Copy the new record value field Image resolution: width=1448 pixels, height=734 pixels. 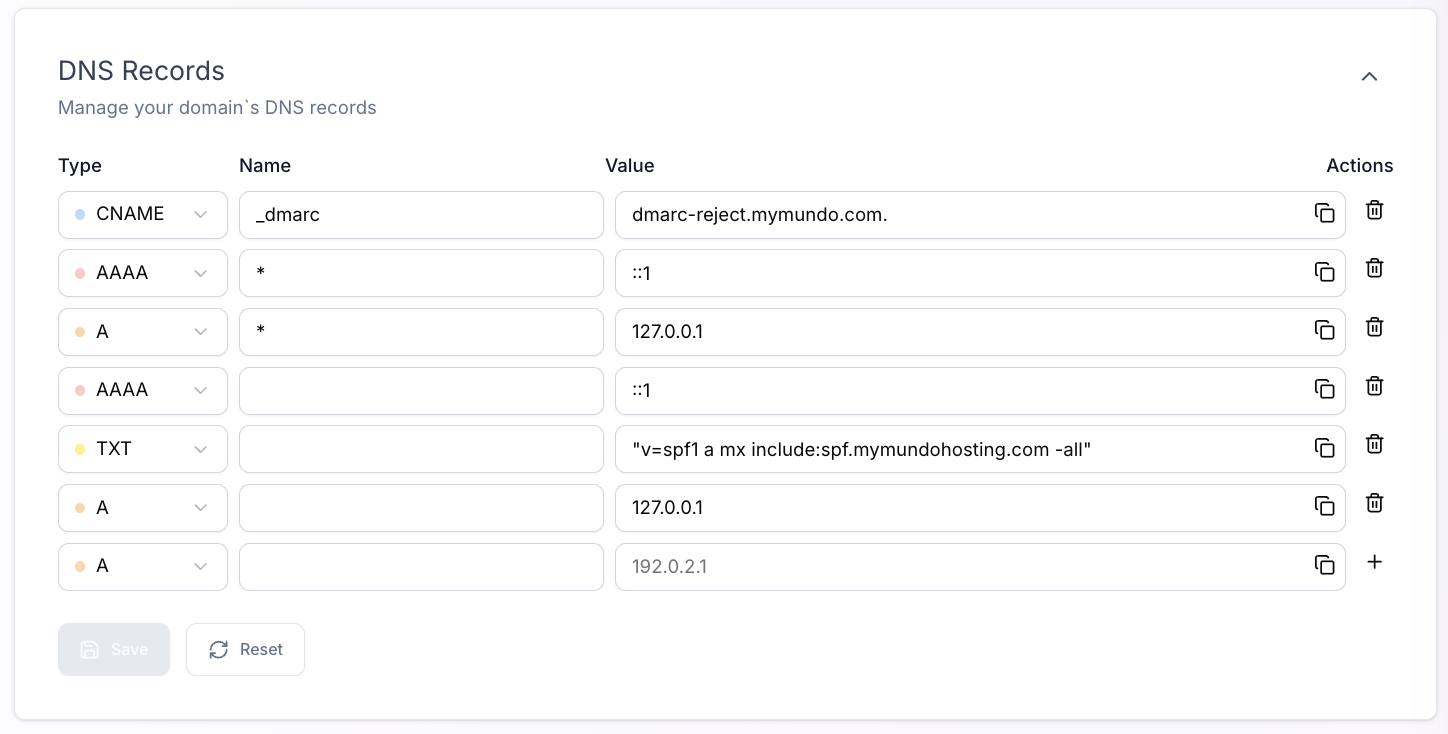point(1325,566)
